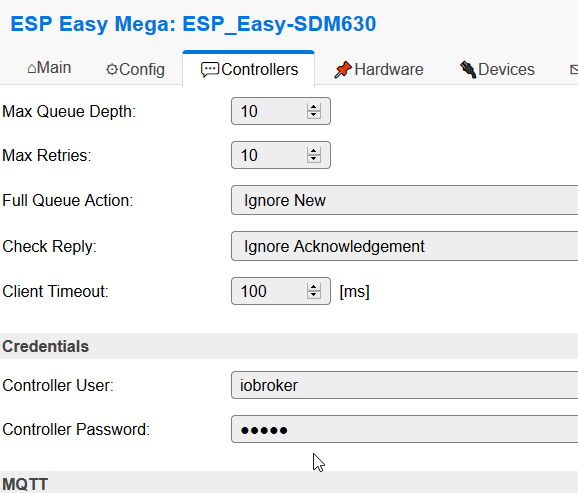This screenshot has width=578, height=493.
Task: Open the Config tab
Action: click(135, 69)
